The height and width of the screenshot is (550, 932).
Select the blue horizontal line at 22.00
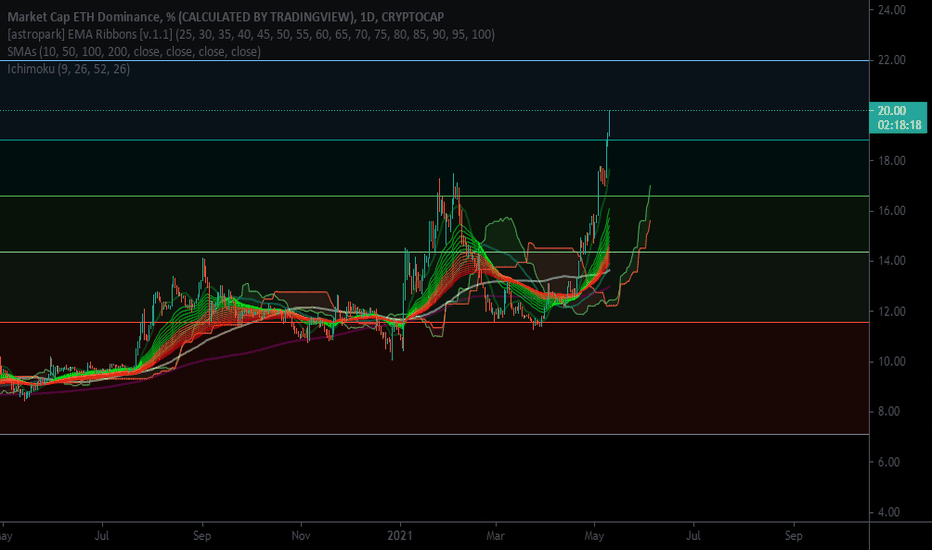pyautogui.click(x=434, y=60)
